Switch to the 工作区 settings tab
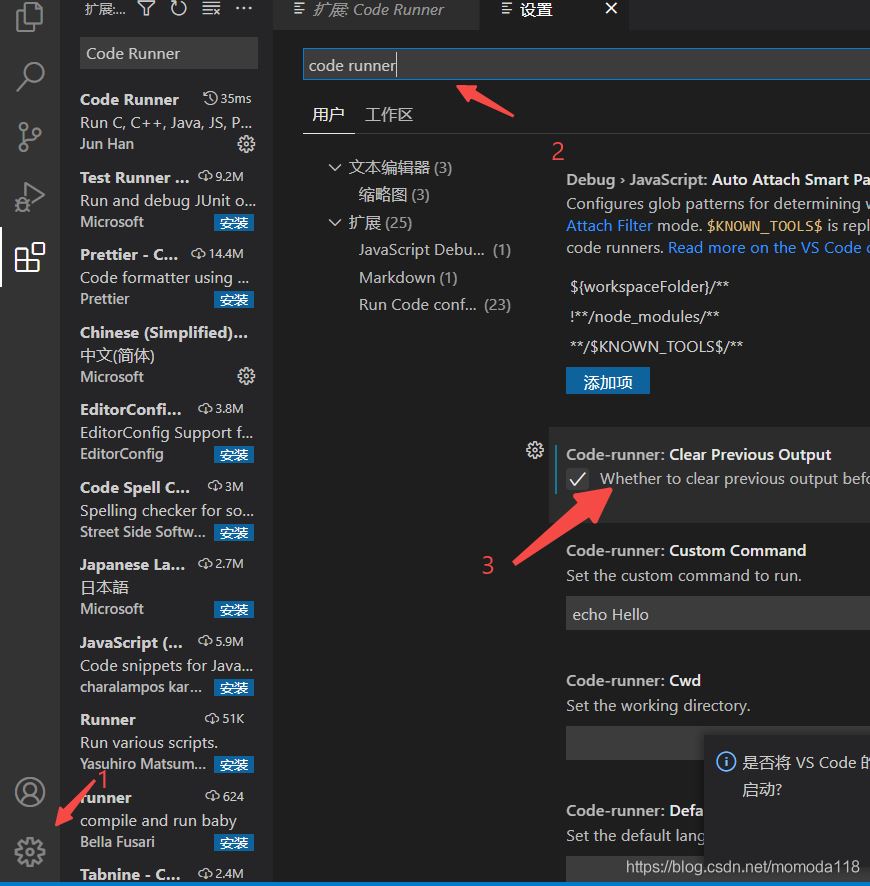870x886 pixels. point(389,115)
